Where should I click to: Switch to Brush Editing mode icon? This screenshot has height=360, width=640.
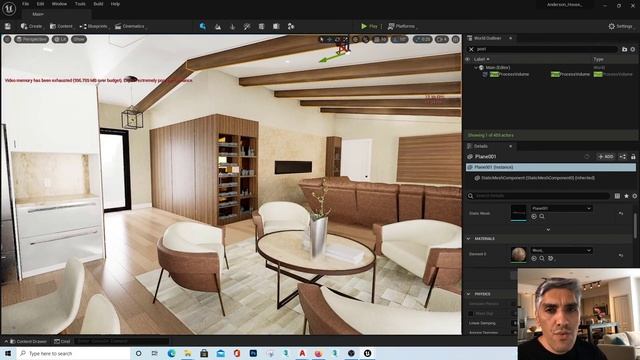click(291, 26)
